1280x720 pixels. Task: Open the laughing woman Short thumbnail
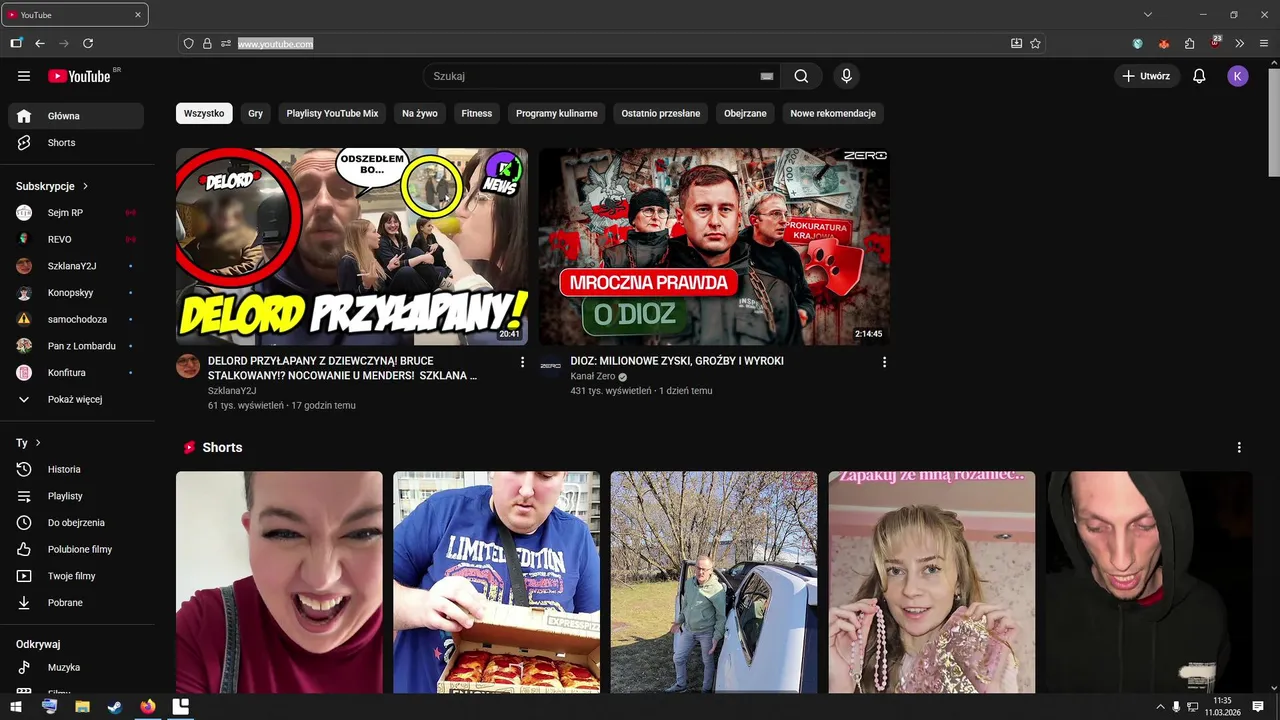(x=279, y=582)
